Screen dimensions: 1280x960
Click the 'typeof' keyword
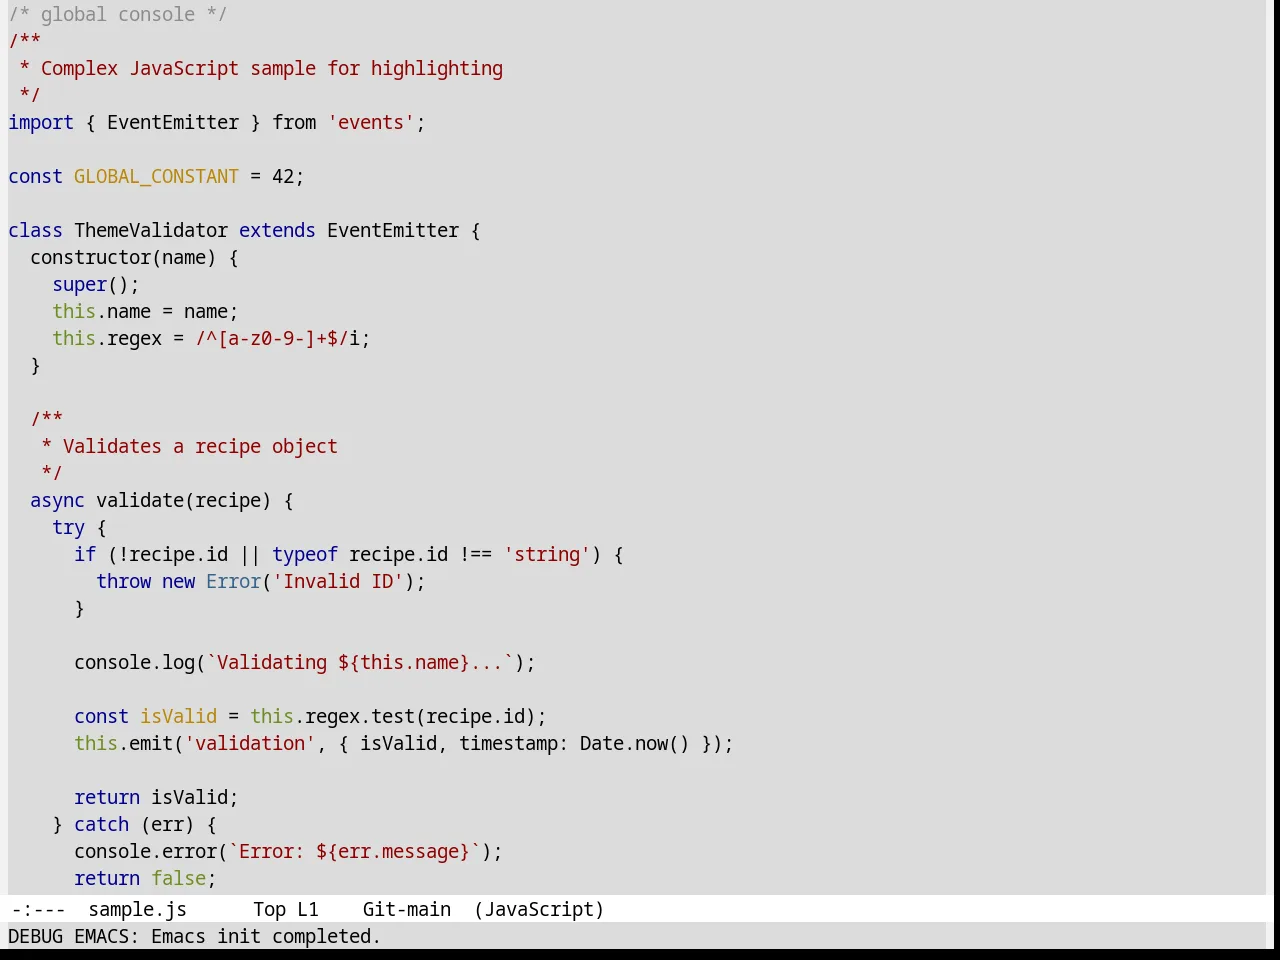pyautogui.click(x=305, y=554)
